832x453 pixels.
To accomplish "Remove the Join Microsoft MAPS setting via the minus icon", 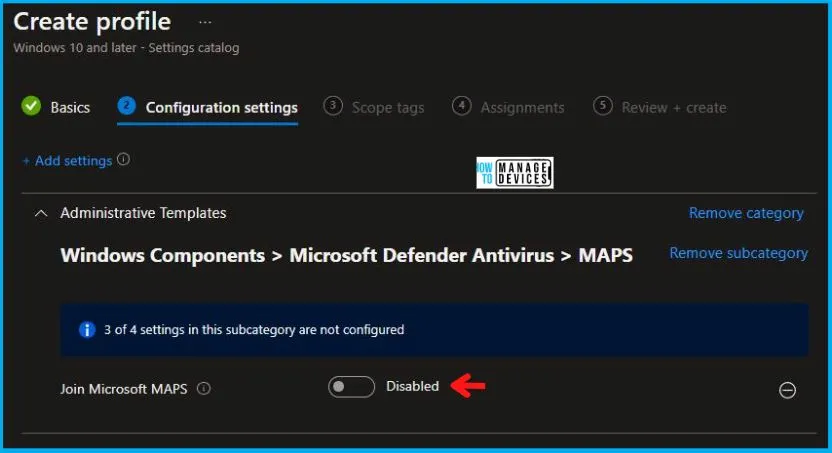I will click(x=787, y=390).
